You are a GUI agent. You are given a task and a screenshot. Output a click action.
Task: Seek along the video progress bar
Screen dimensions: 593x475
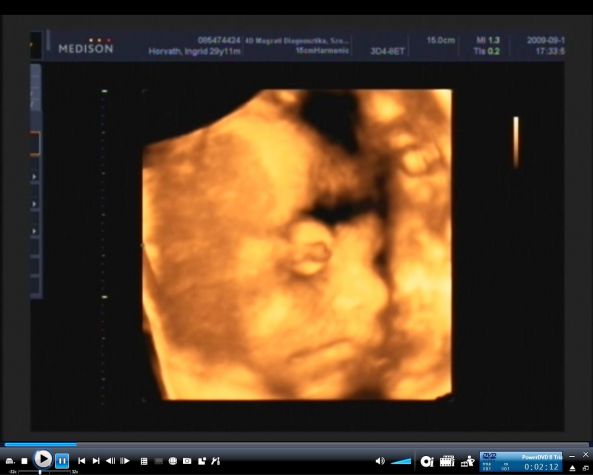tap(296, 444)
